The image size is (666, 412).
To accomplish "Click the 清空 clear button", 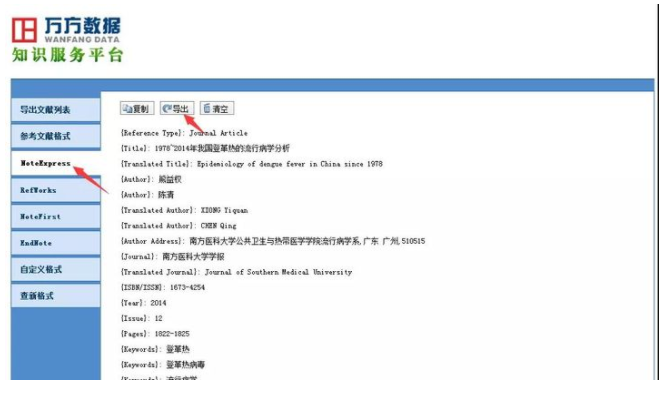I will [x=217, y=109].
